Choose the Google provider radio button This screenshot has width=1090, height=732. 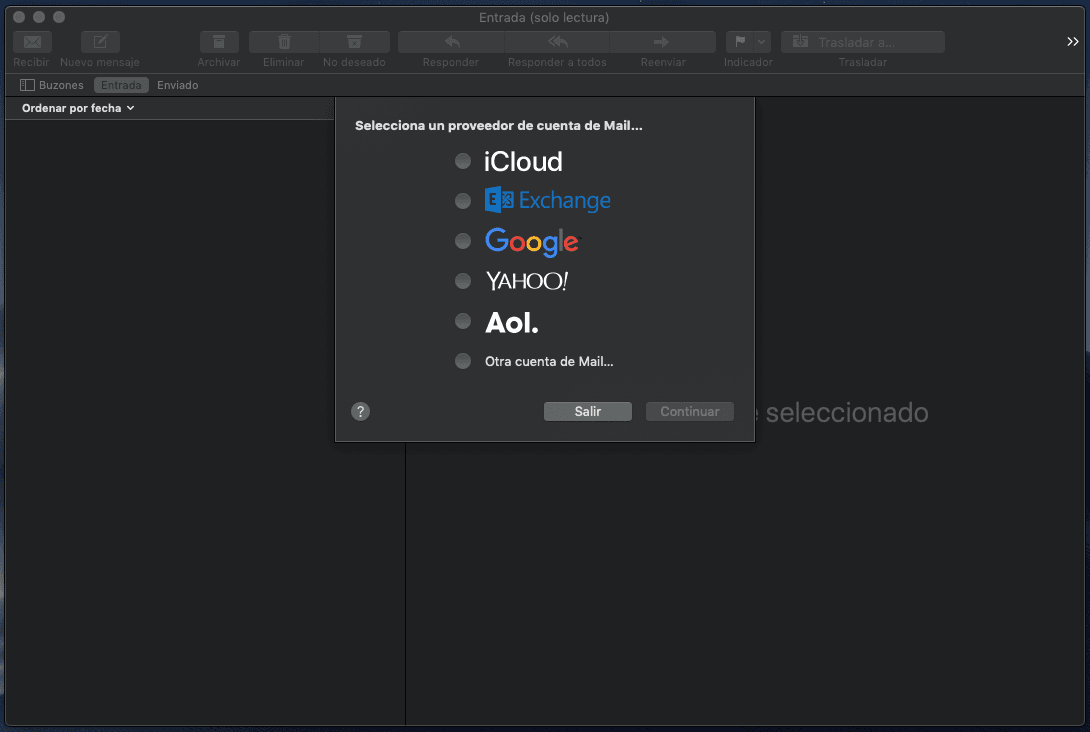[x=462, y=241]
